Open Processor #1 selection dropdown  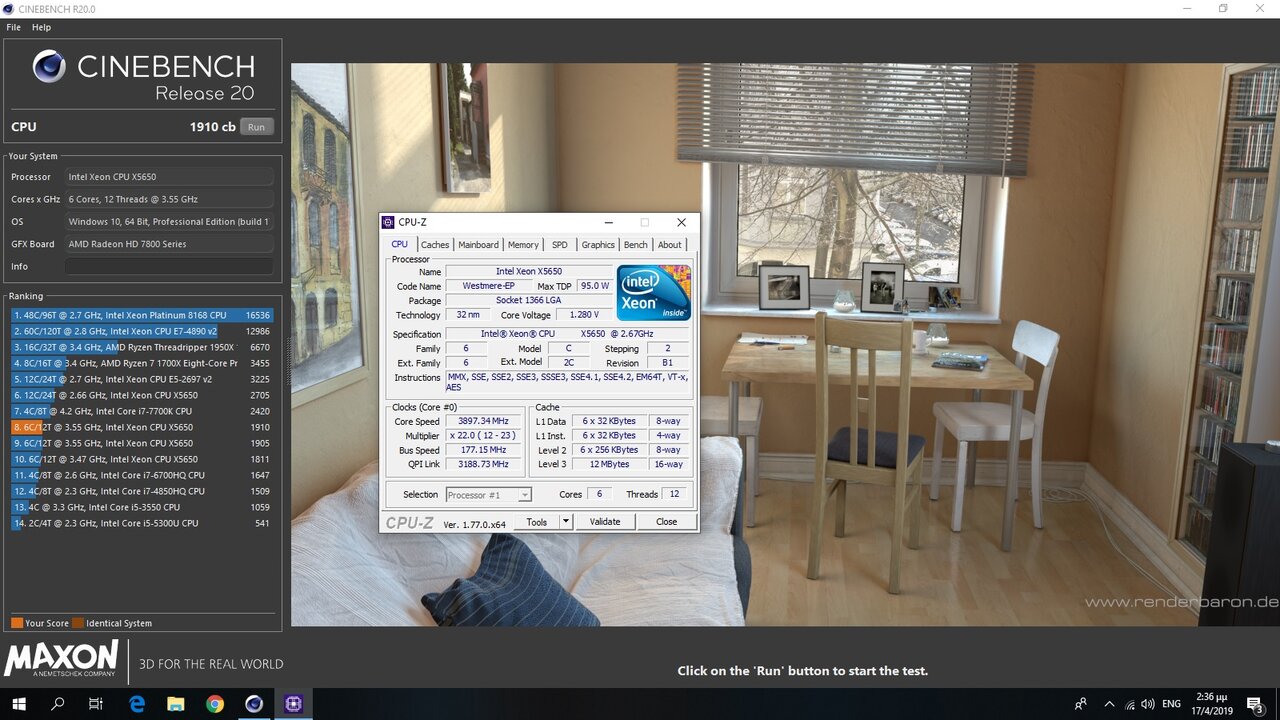[488, 494]
